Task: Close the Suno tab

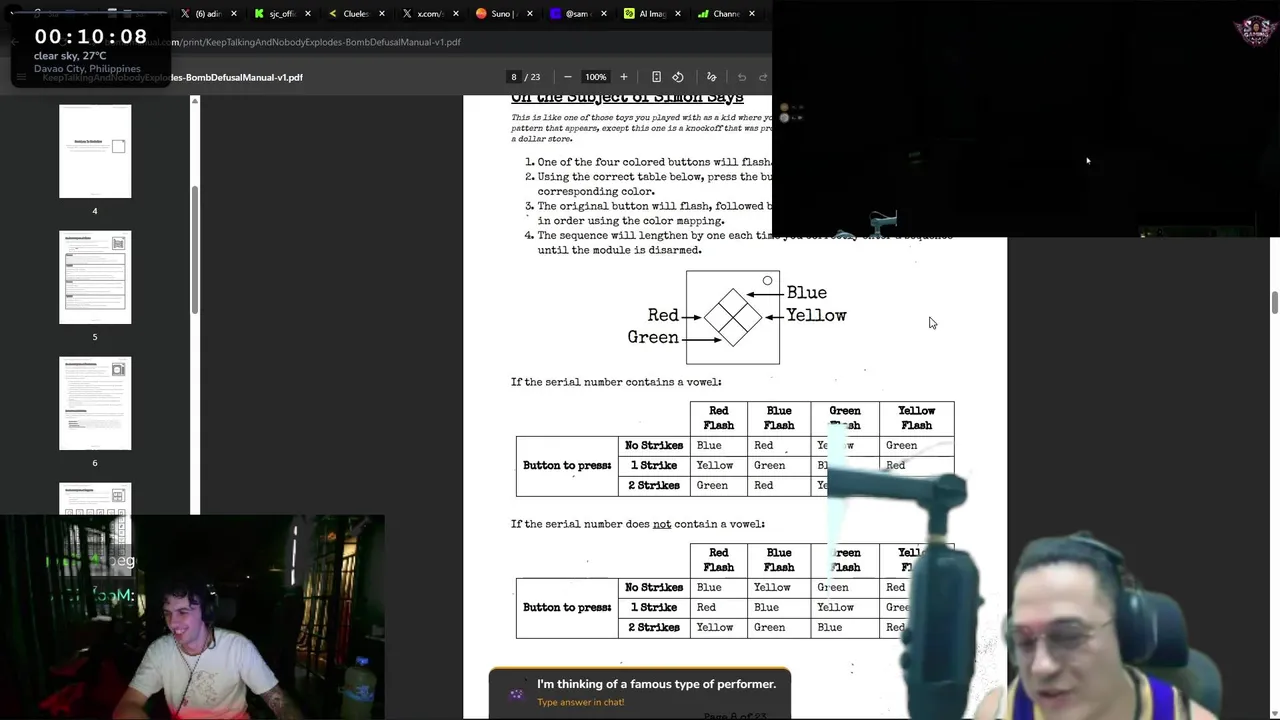Action: tap(530, 14)
